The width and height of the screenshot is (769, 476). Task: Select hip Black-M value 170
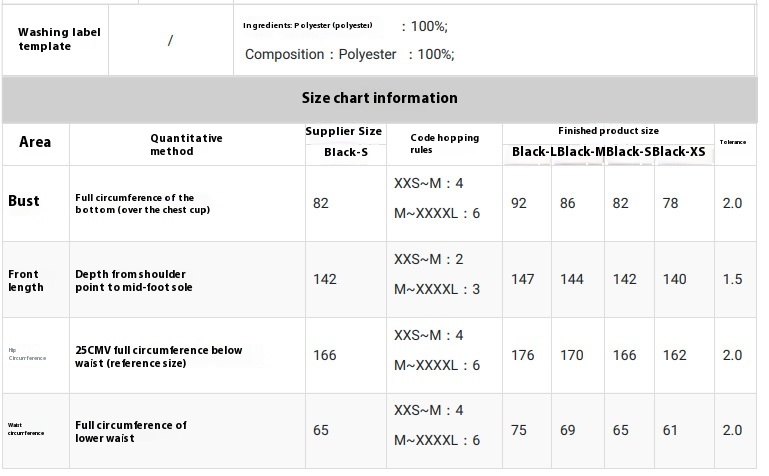pos(571,355)
